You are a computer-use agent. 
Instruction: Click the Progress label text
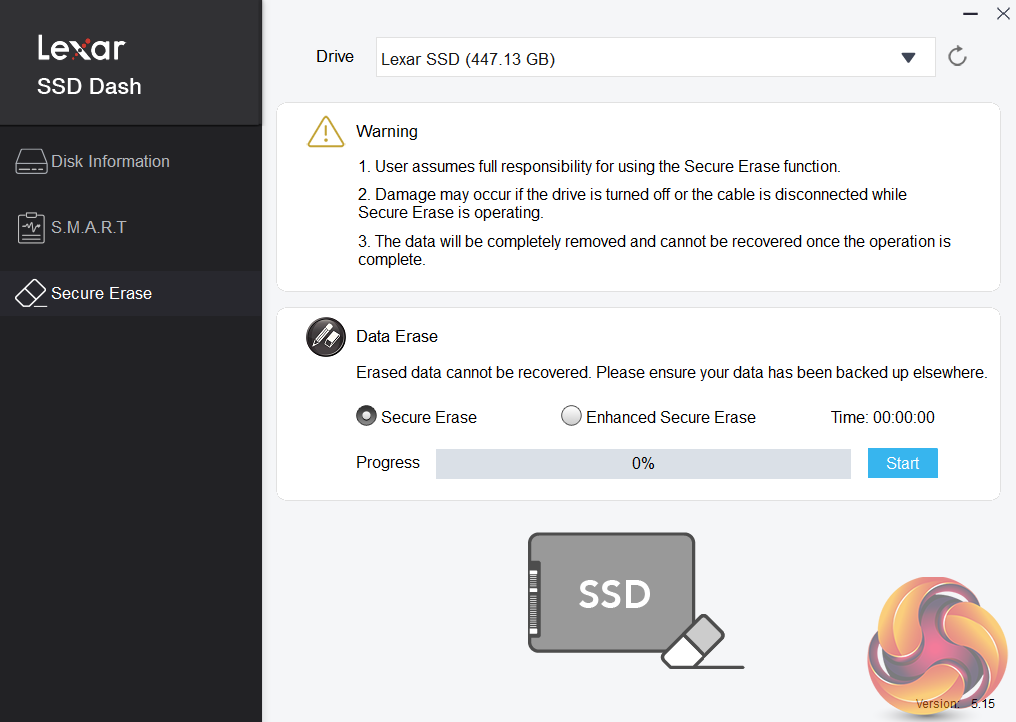[387, 462]
